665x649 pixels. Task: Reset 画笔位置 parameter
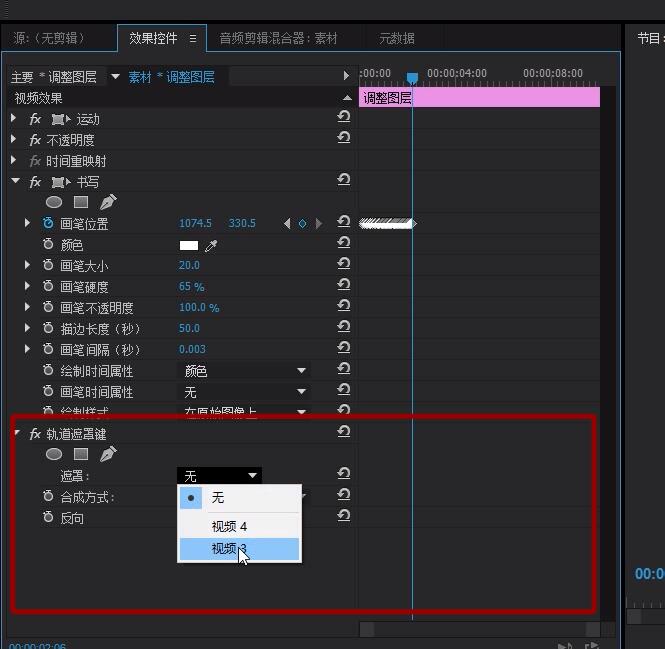(344, 221)
